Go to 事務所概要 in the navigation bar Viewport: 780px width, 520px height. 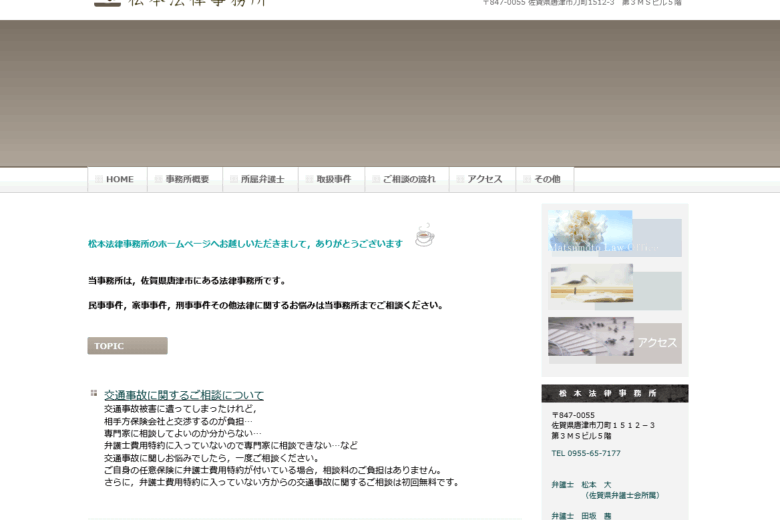pos(186,179)
